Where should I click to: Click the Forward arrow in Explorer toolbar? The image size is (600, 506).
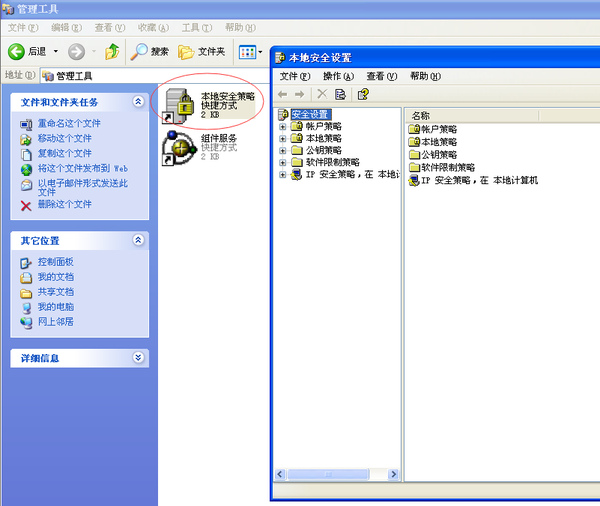pos(76,52)
